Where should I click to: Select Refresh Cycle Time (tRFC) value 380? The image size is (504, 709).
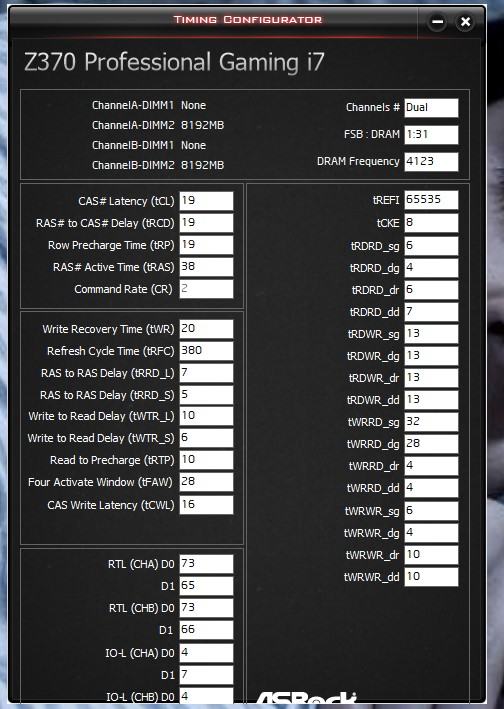(x=207, y=351)
